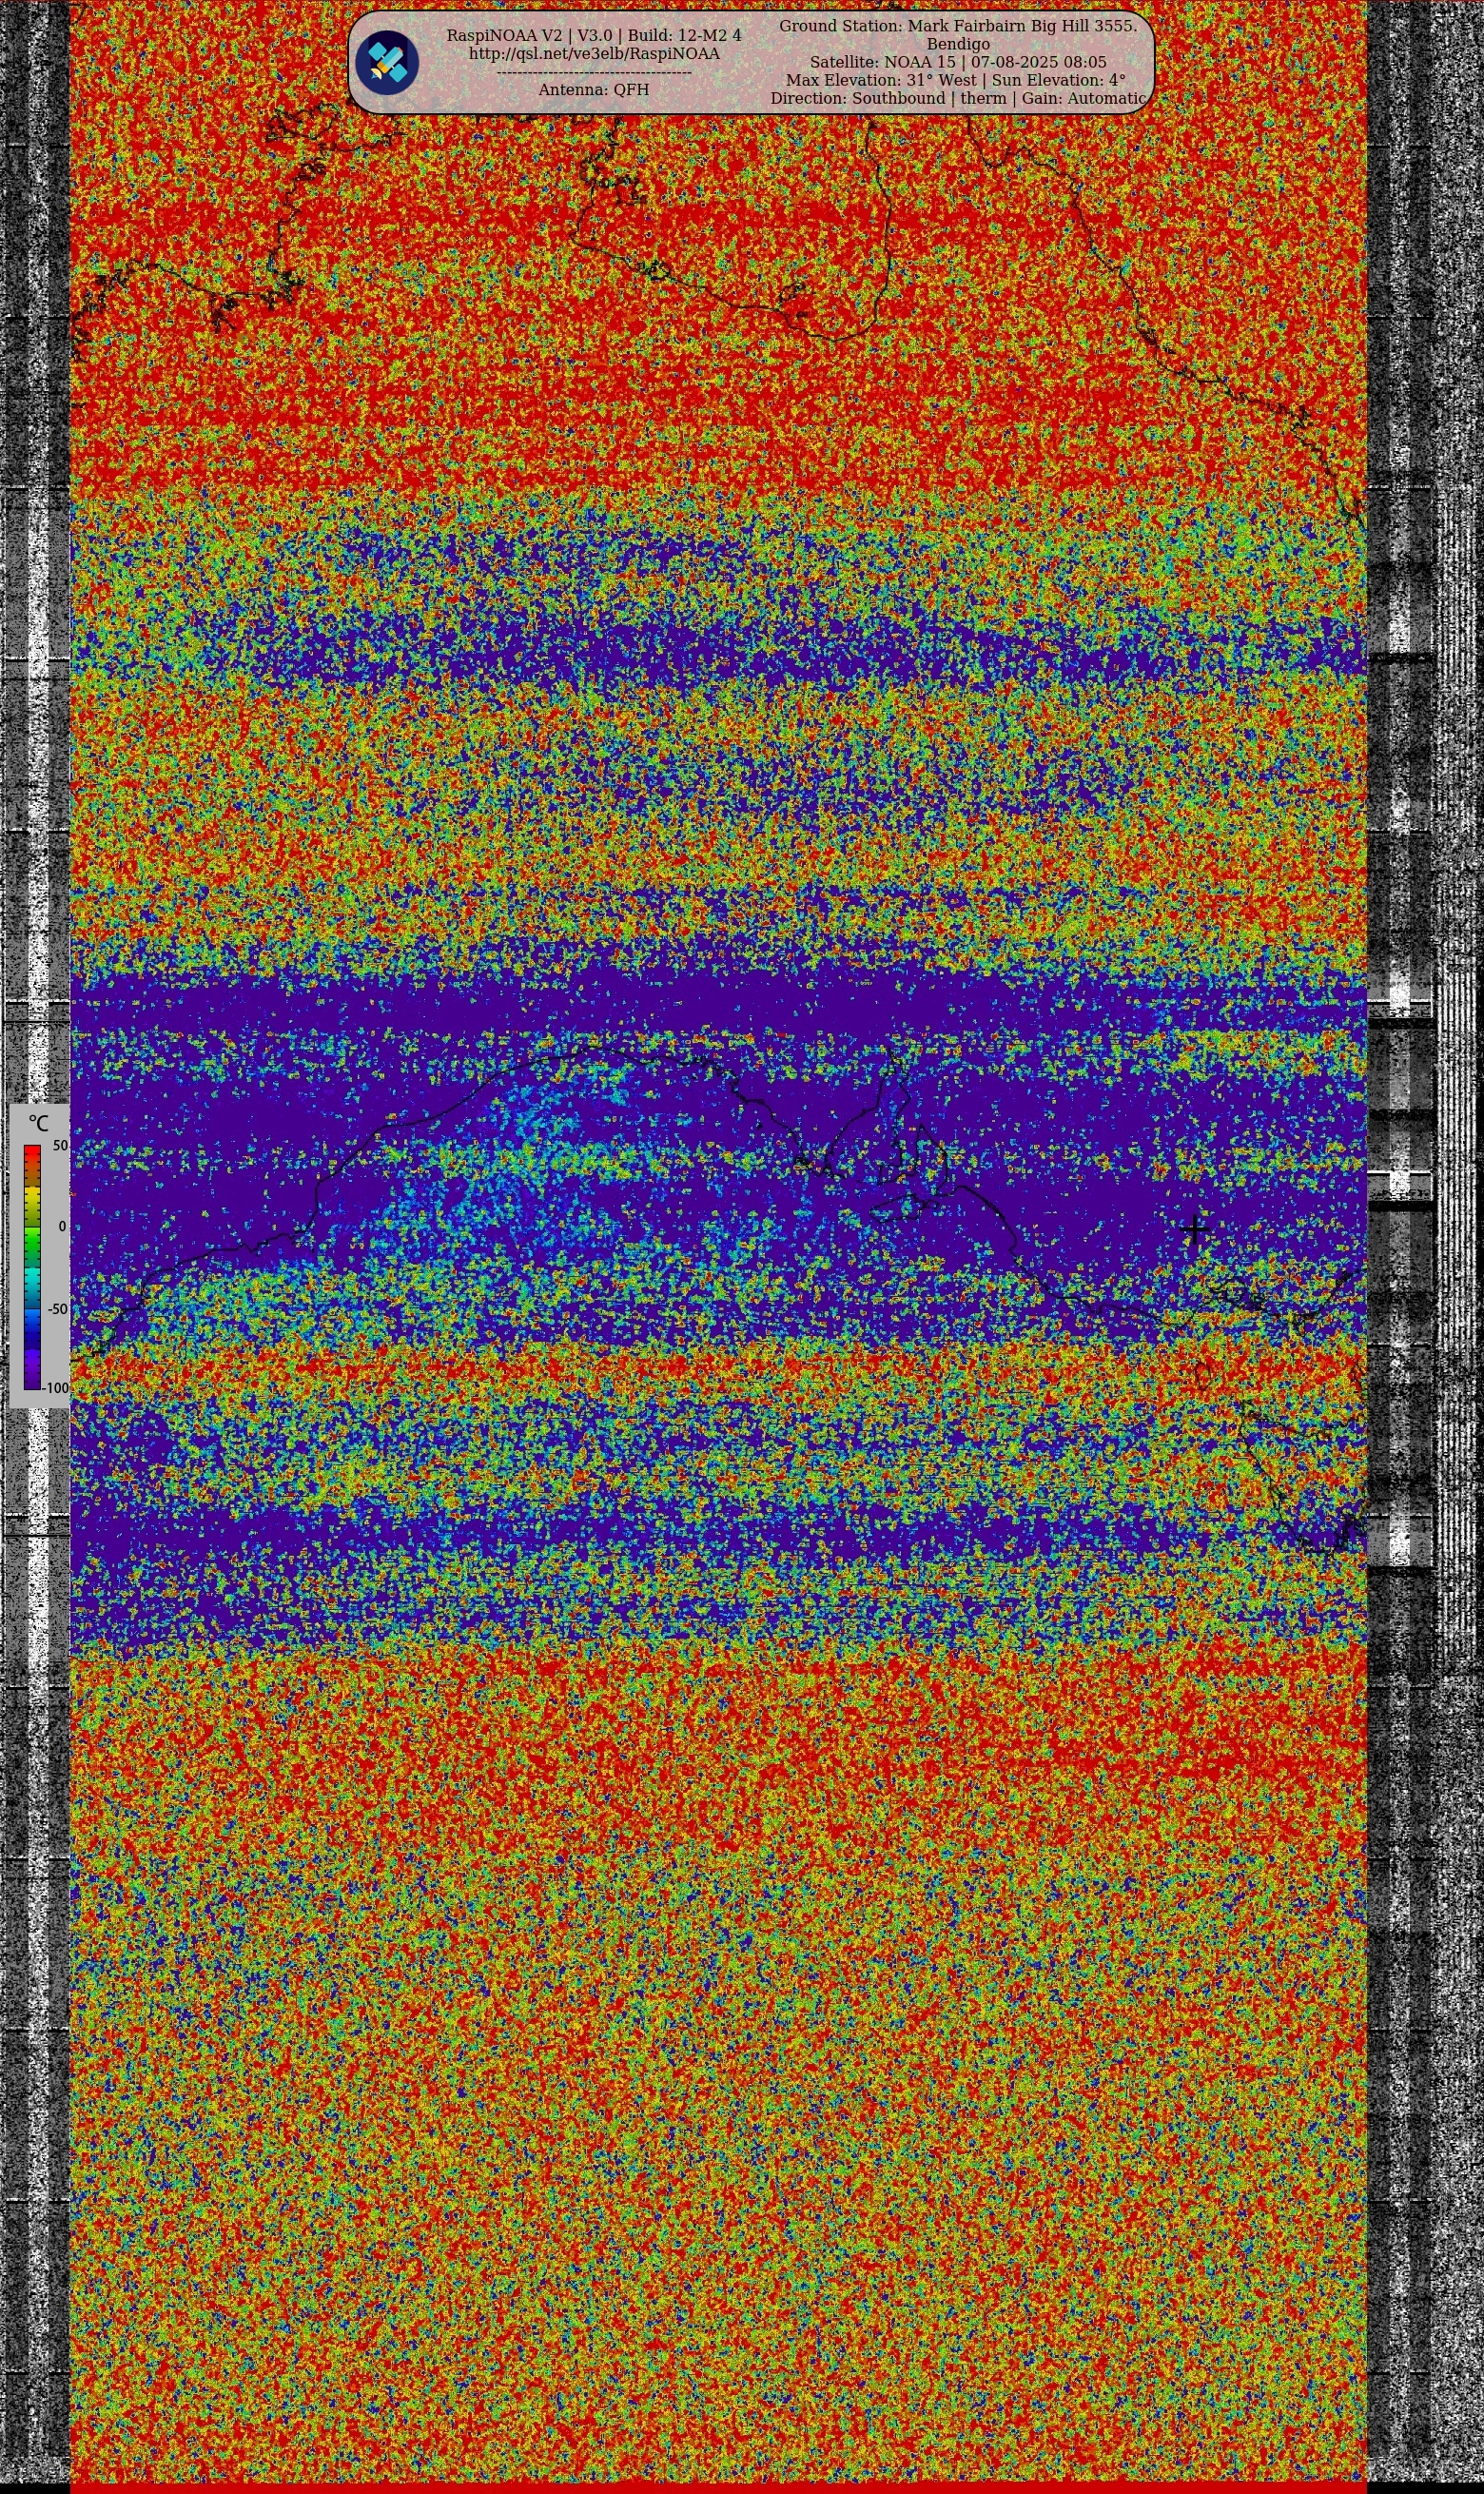Open the qsl.net RaspiNOAA URL
This screenshot has width=1484, height=2494.
coord(594,54)
